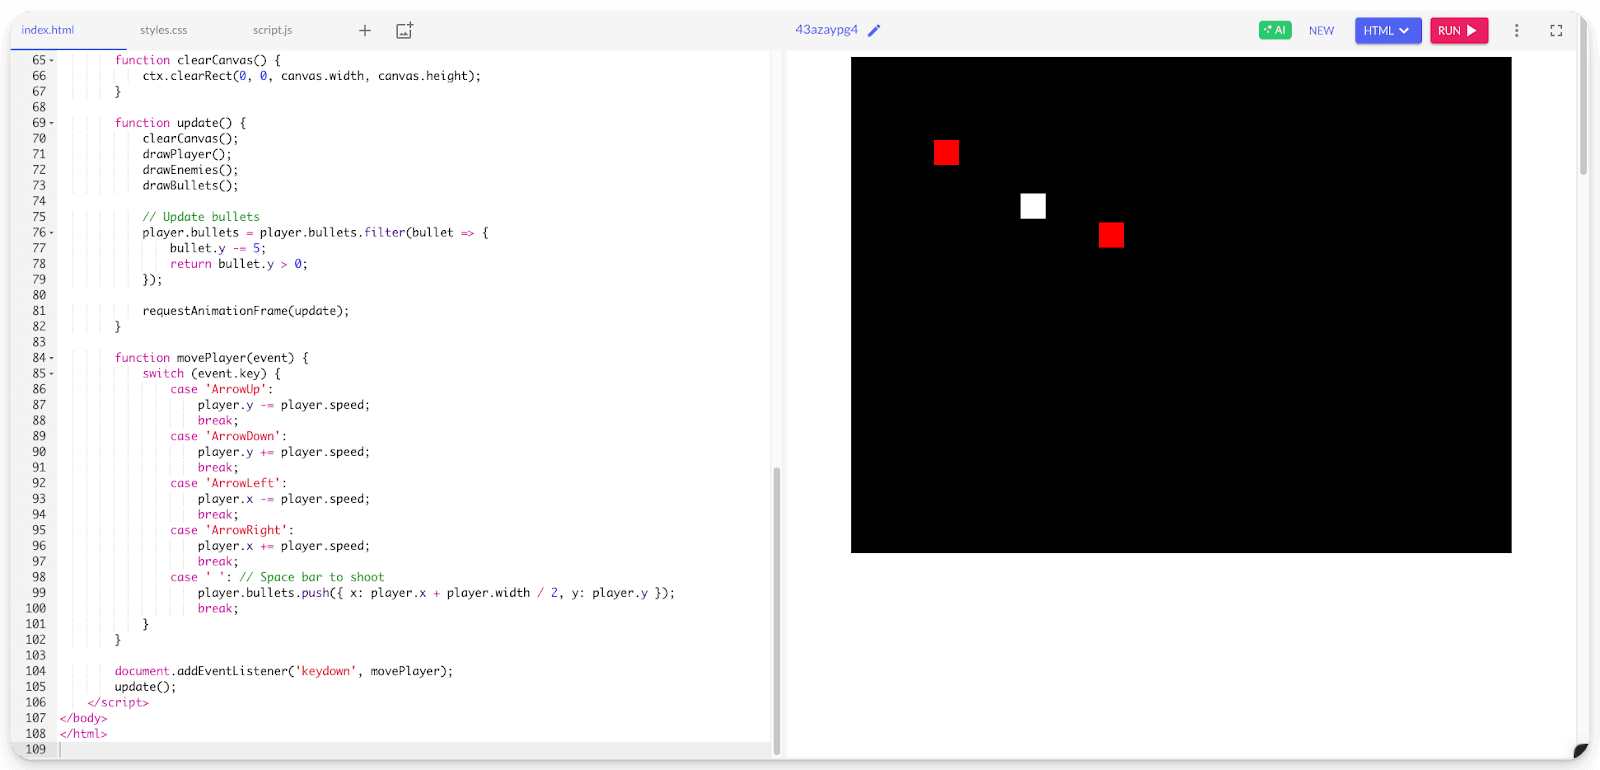Click the upload image asset icon
This screenshot has width=1600, height=770.
click(x=404, y=31)
